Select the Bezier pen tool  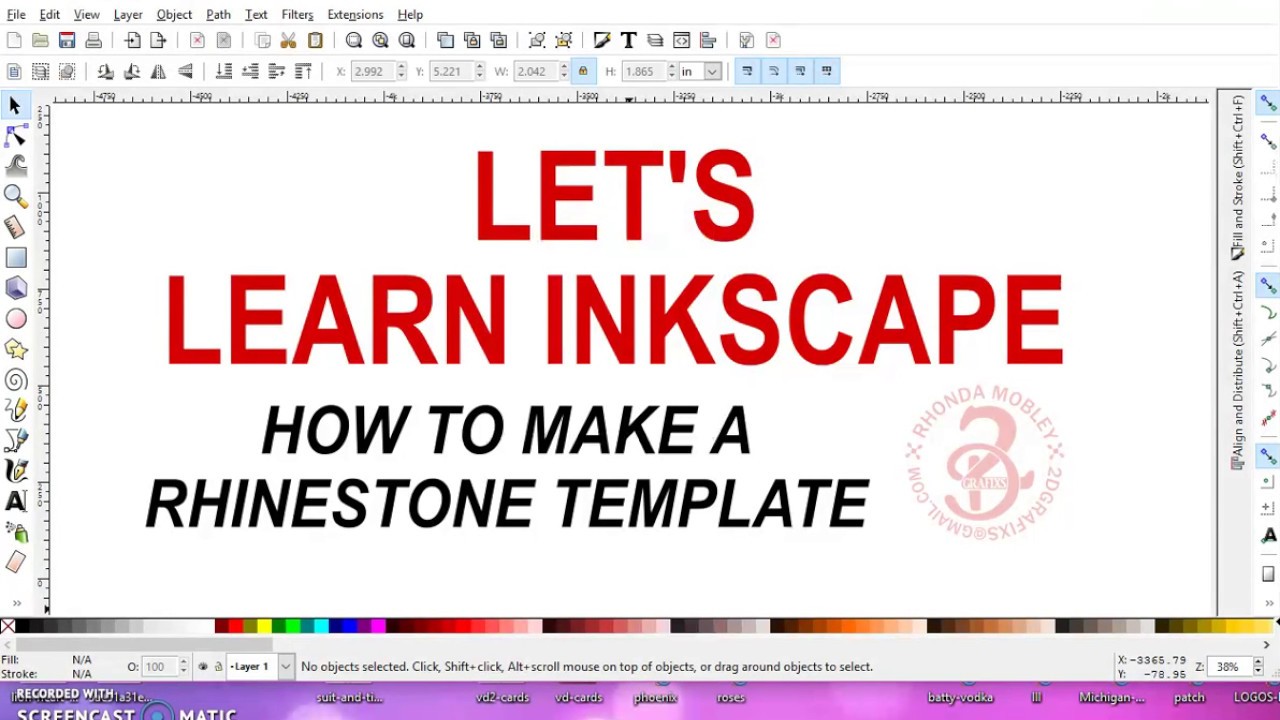click(15, 440)
